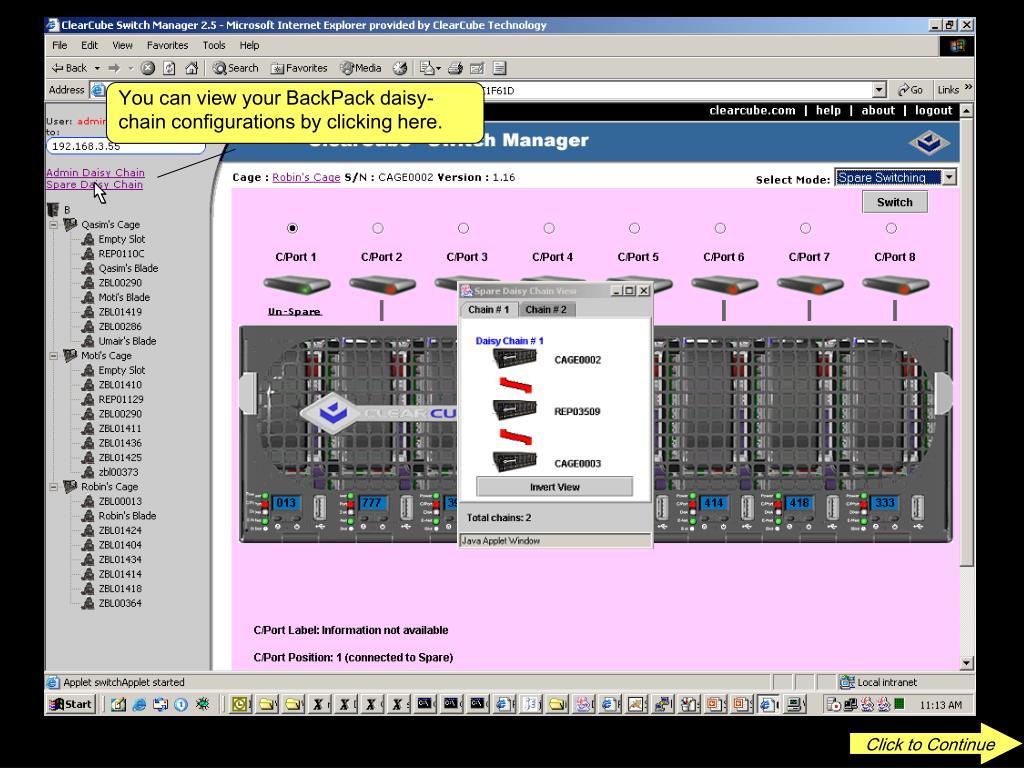Click the 192.168.3.55 IP address field
Screen dimensions: 1024x768
(125, 146)
